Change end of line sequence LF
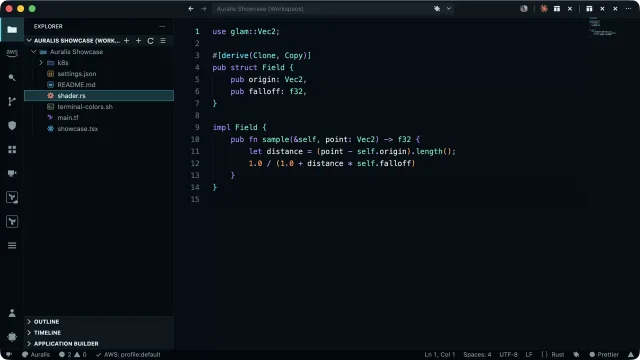Screen dimensions: 640x360 point(529,355)
